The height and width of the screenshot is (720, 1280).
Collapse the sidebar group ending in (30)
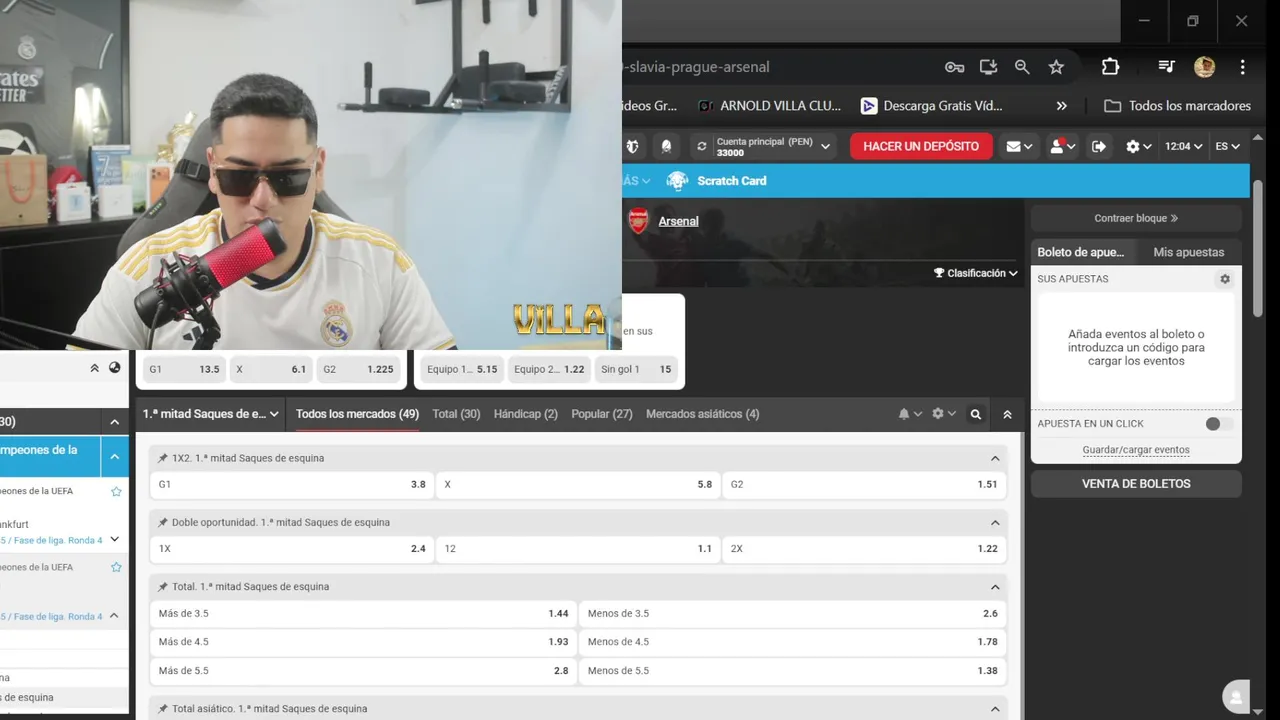tap(114, 422)
